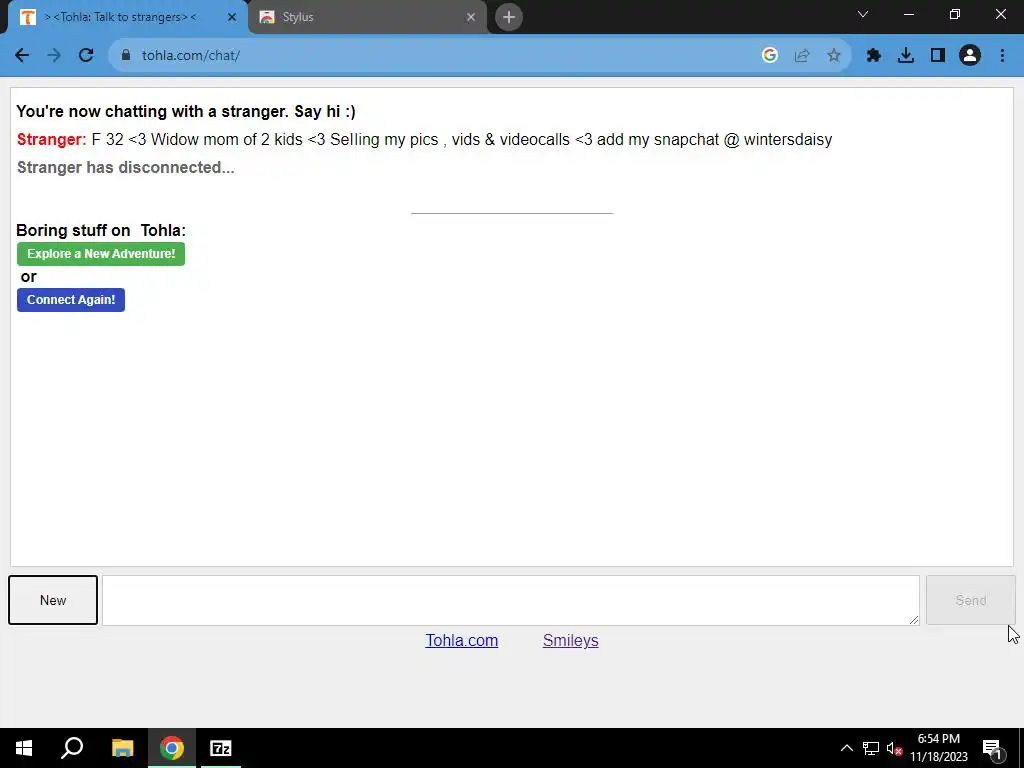1024x768 pixels.
Task: Open a new browser tab
Action: point(509,17)
